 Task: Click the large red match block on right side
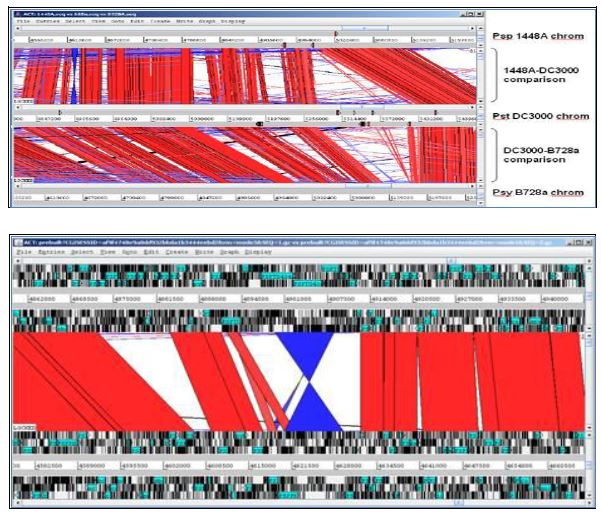[470, 380]
